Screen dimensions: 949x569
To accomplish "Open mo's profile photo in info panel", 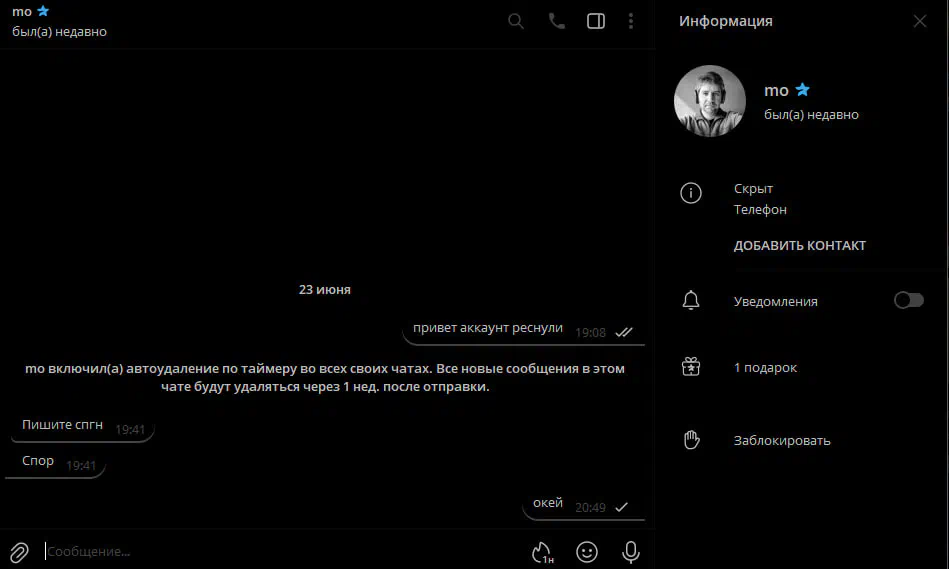I will (709, 101).
